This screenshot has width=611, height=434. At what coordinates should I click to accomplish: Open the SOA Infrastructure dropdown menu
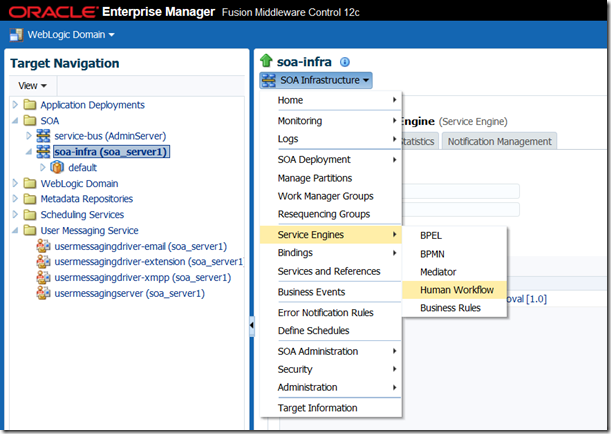point(316,80)
